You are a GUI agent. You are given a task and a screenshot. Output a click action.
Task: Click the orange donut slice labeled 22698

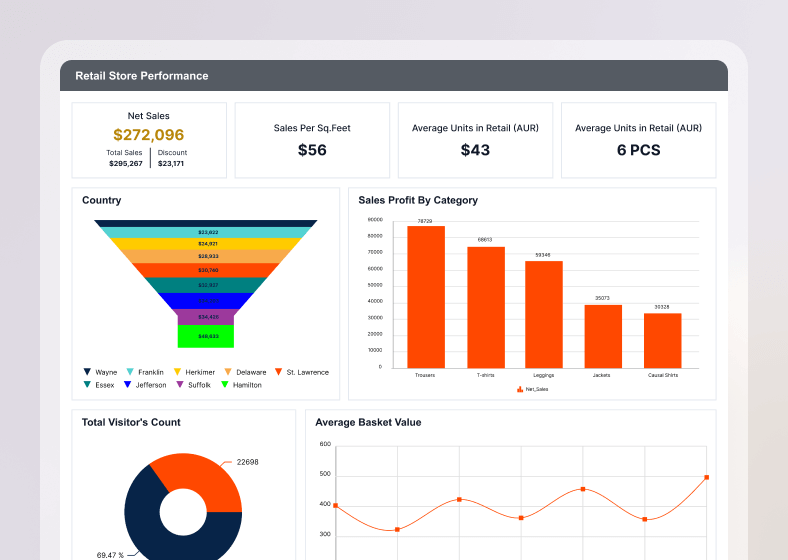point(201,478)
